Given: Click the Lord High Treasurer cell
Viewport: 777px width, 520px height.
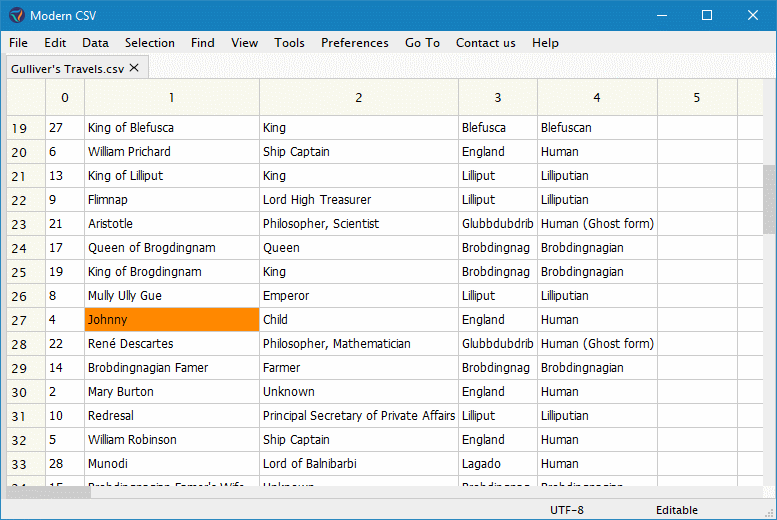Looking at the screenshot, I should point(359,200).
